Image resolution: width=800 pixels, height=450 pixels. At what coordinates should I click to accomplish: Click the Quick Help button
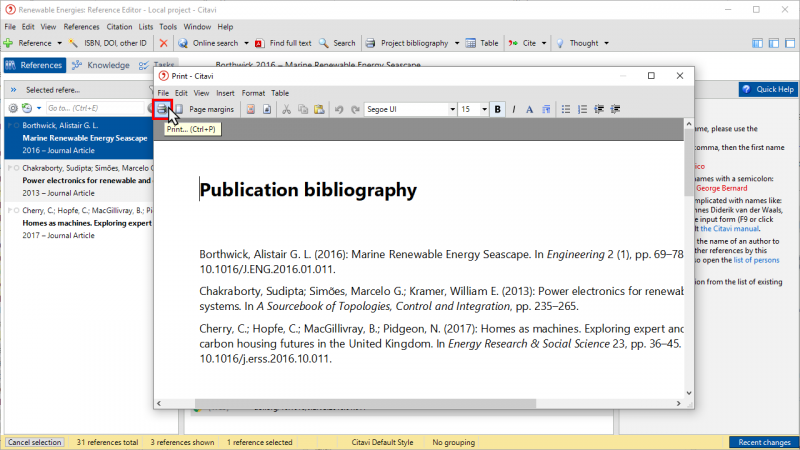(x=768, y=89)
